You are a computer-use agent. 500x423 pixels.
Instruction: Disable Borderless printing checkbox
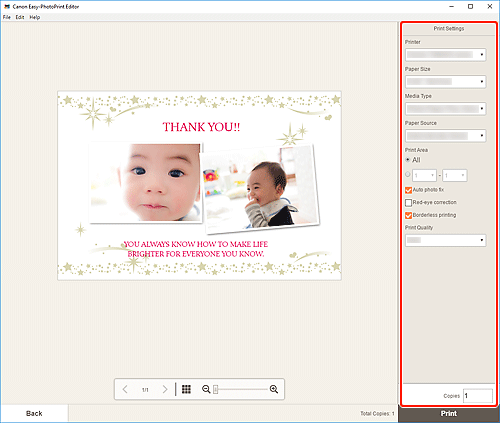pos(408,215)
